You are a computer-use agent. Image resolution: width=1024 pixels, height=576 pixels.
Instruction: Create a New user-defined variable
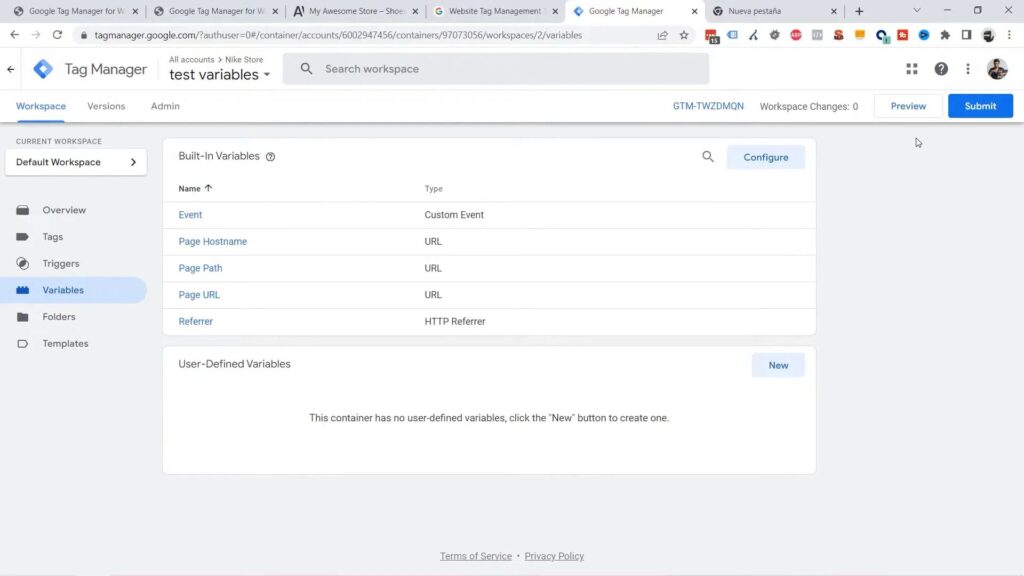778,365
